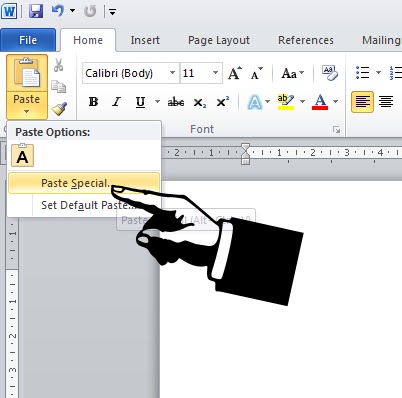
Task: Choose Set Default Paste menu entry
Action: 84,205
